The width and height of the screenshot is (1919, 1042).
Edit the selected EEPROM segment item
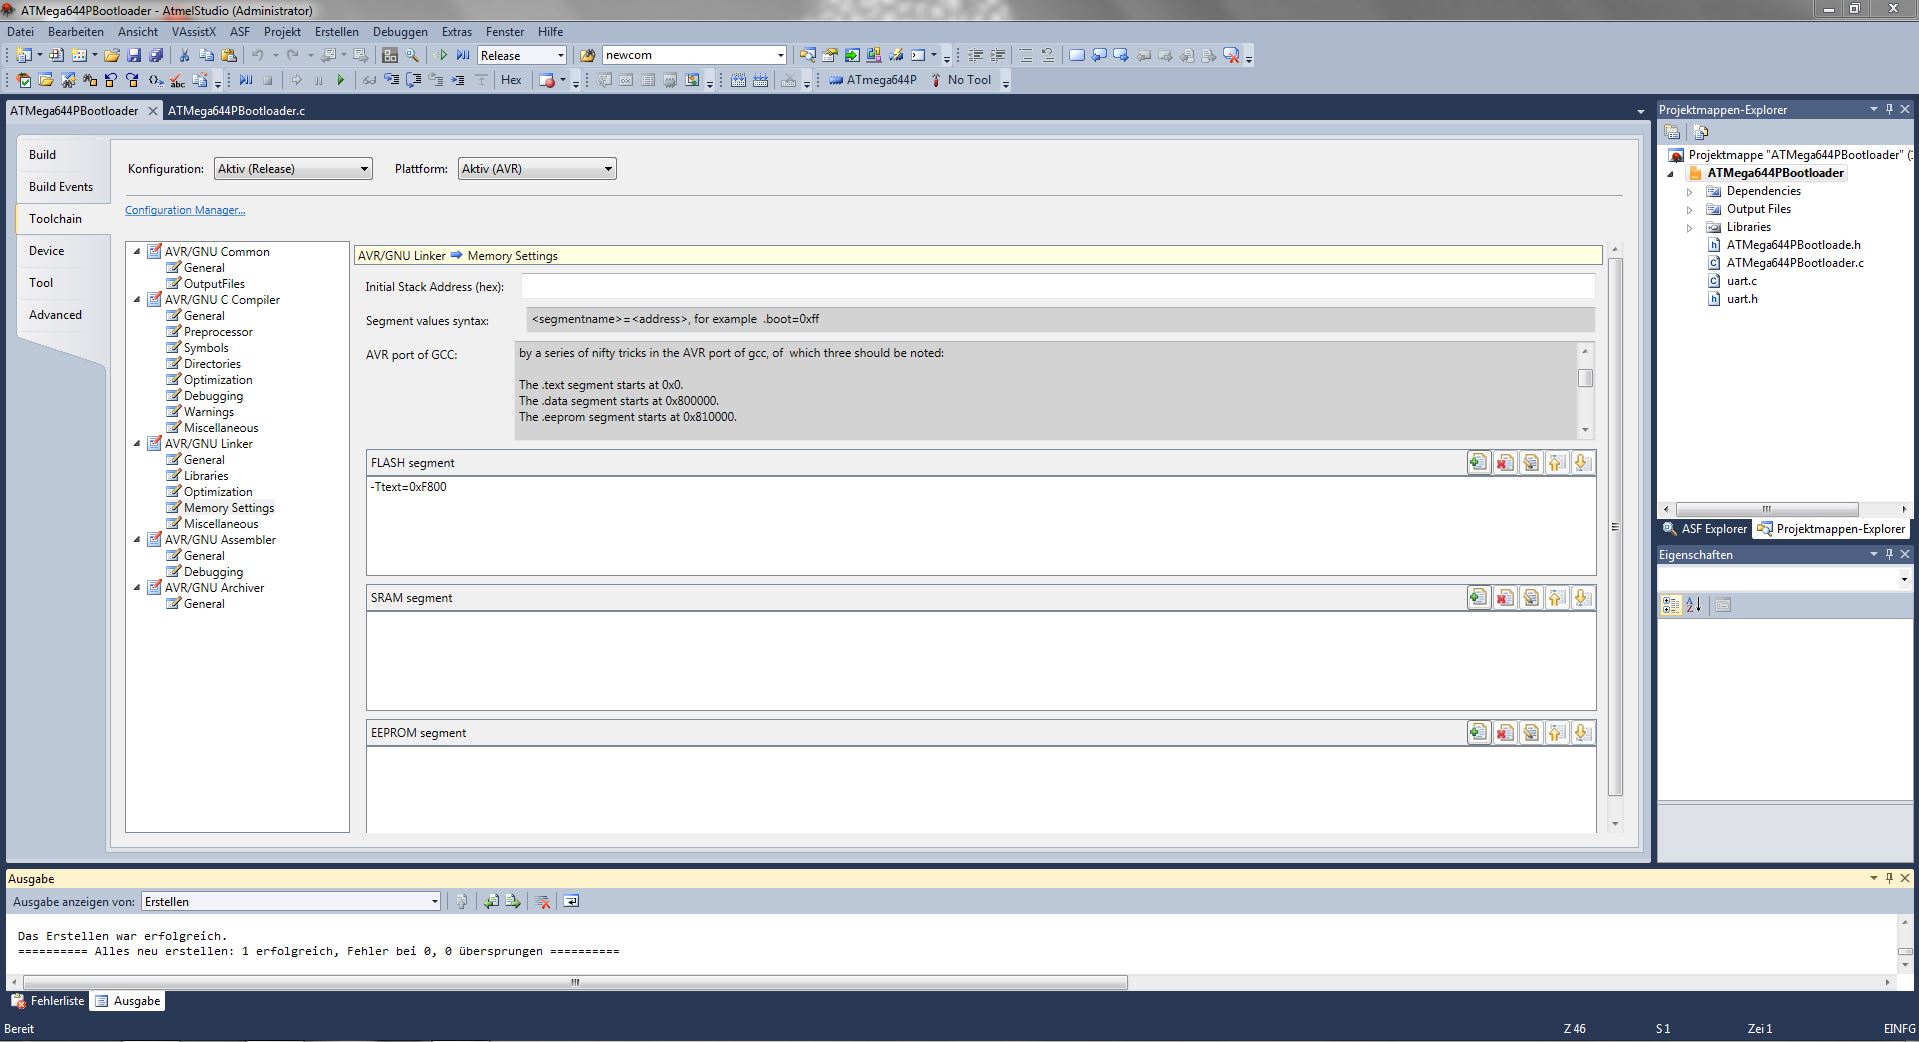coord(1530,732)
